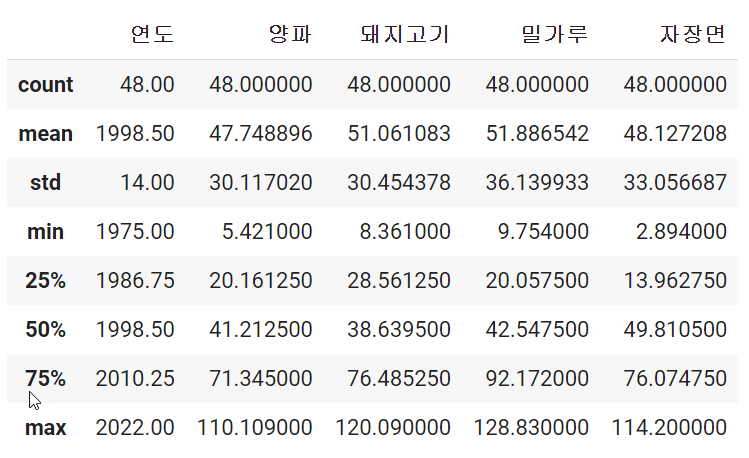Click the max value 2022.00

tap(135, 428)
